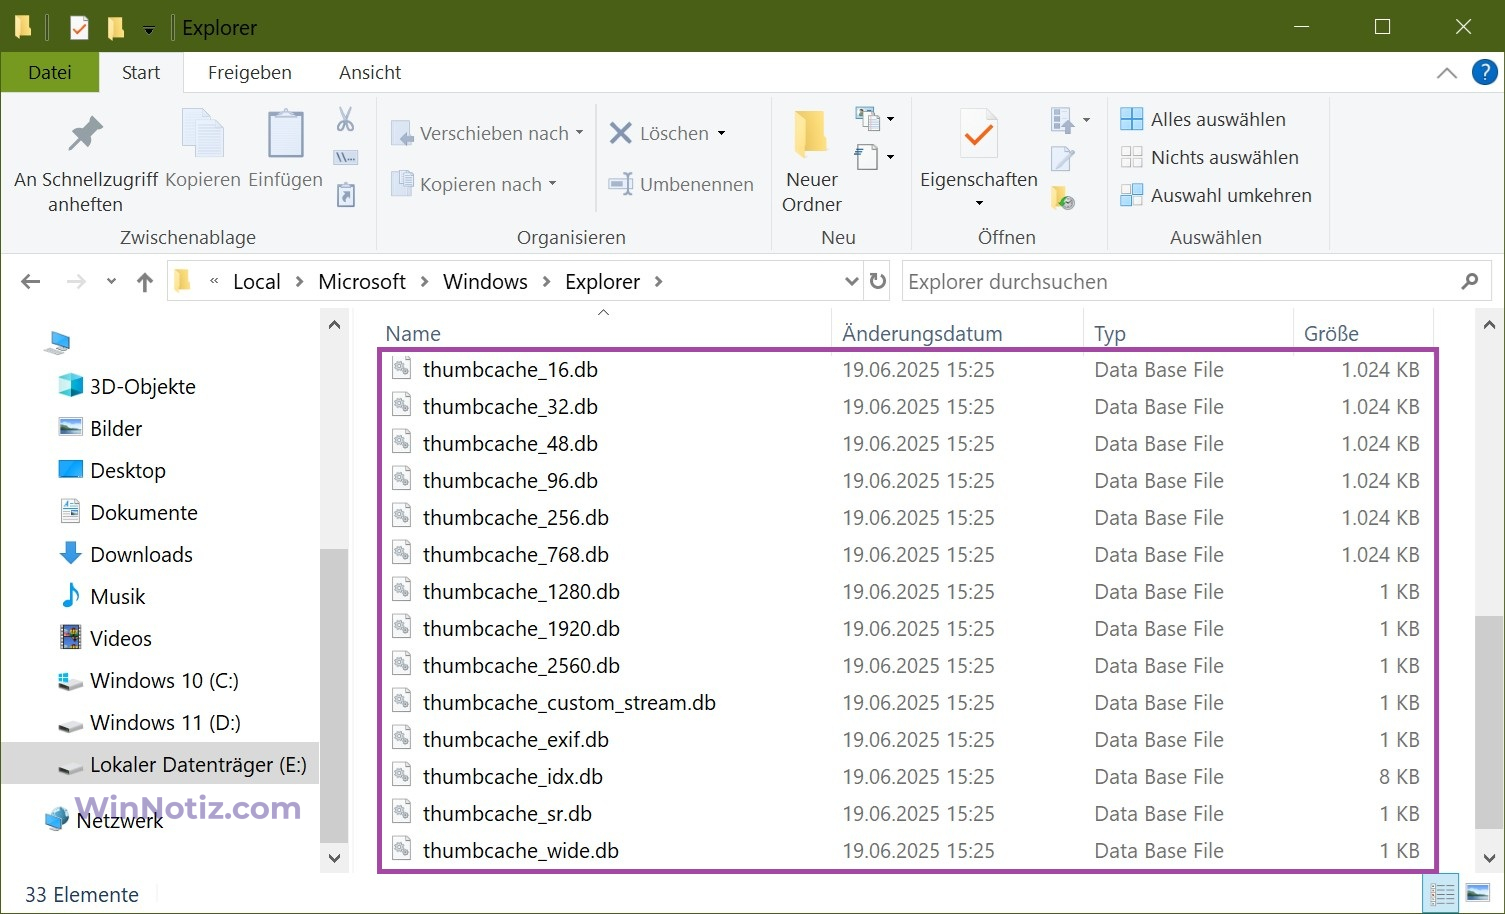Click the Kopieren ribbon button

pyautogui.click(x=203, y=150)
